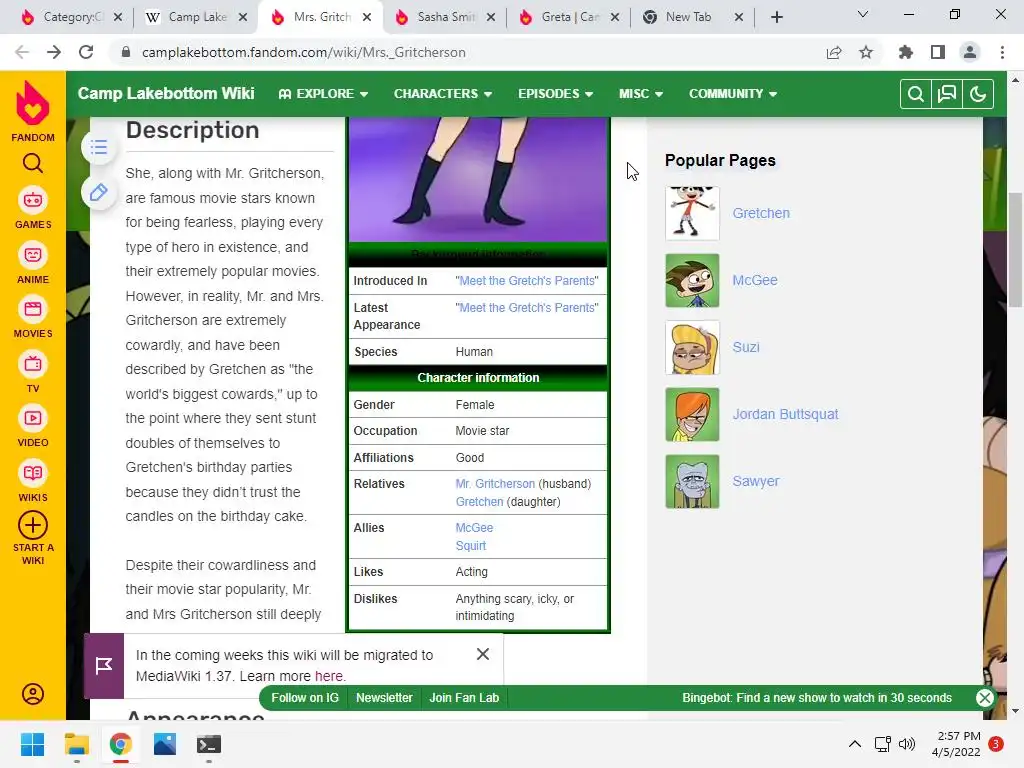
Task: Open the TV section icon
Action: click(x=33, y=364)
